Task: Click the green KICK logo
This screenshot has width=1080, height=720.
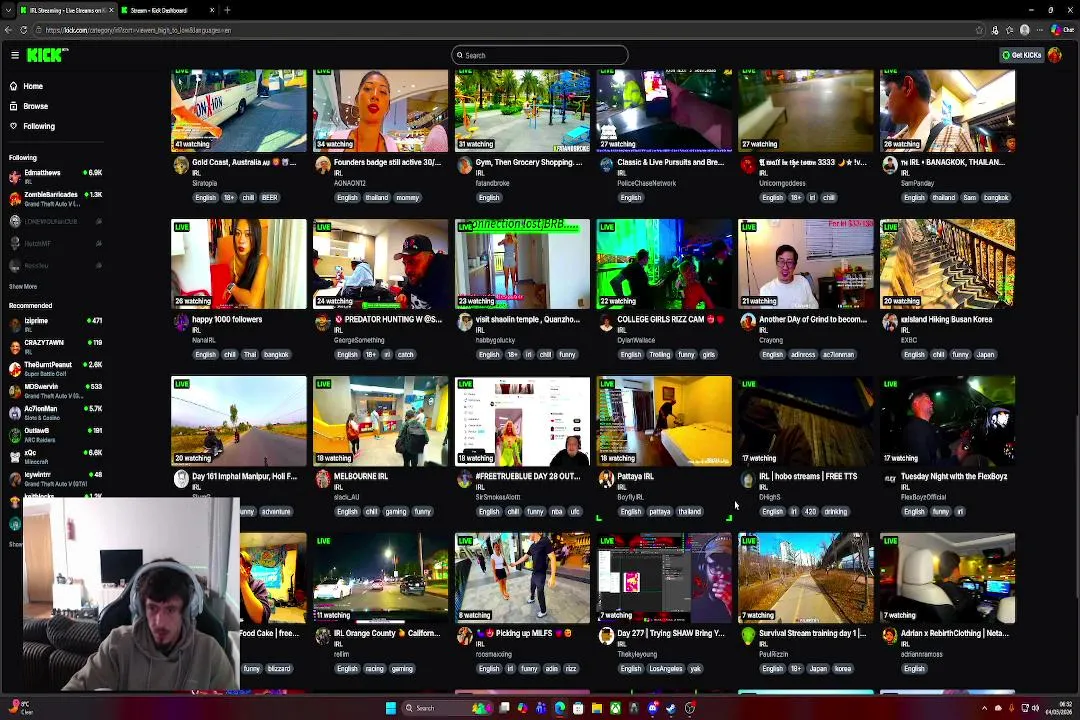Action: click(x=45, y=55)
